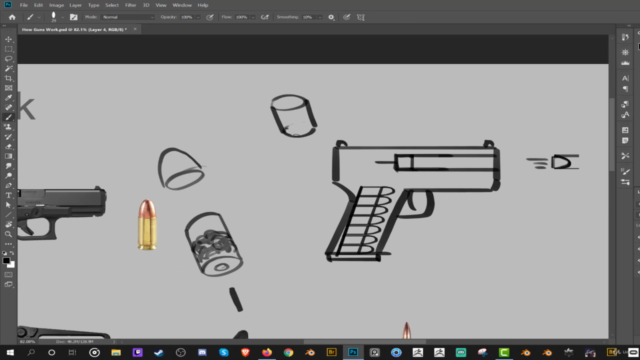
Task: Toggle the brush settings panel button
Action: tap(73, 17)
